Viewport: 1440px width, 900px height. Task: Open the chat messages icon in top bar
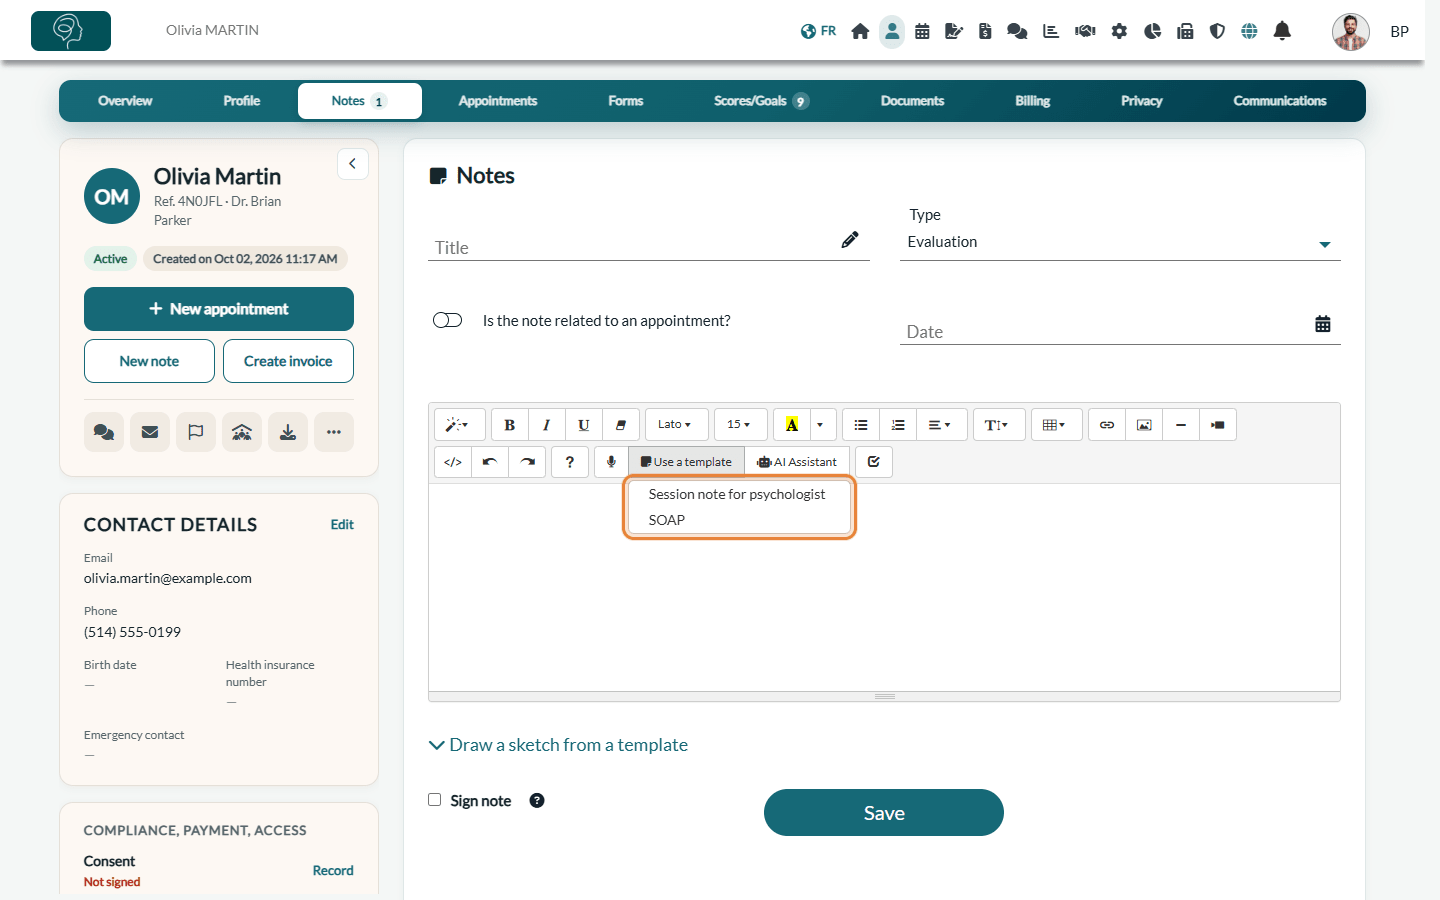click(x=1017, y=31)
